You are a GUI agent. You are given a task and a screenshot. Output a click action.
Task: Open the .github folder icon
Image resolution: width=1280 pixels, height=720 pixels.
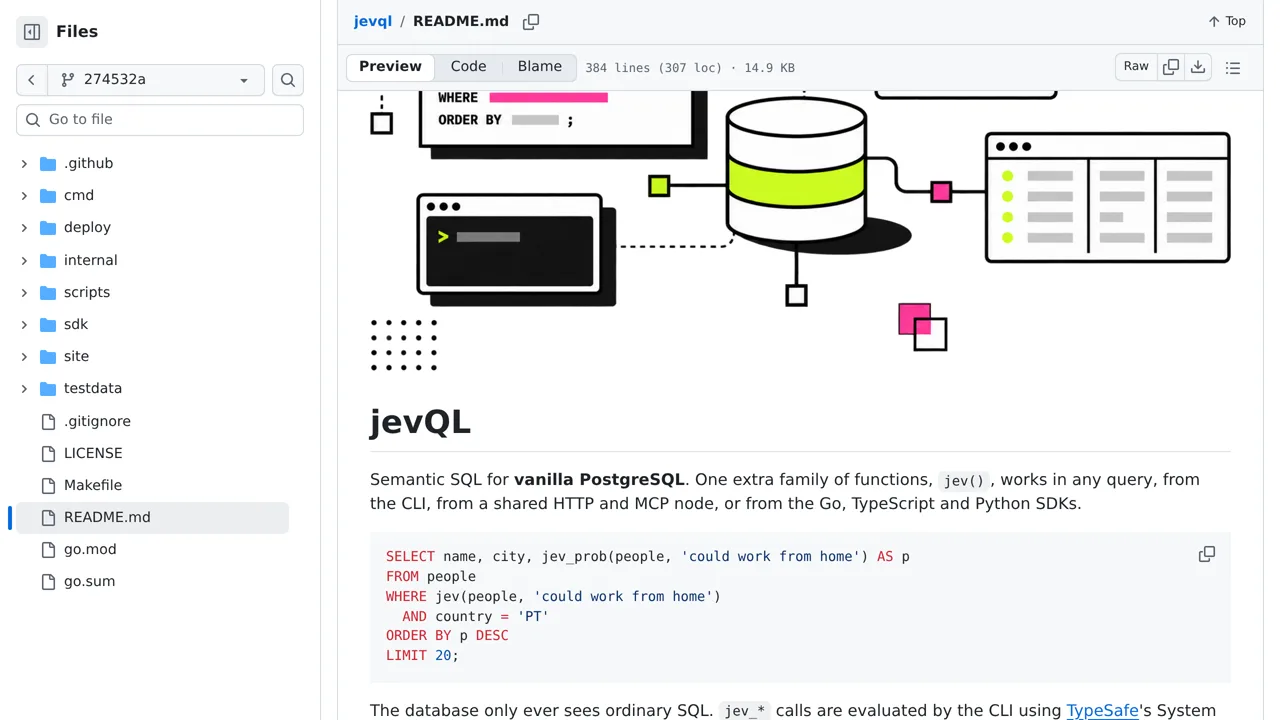48,164
